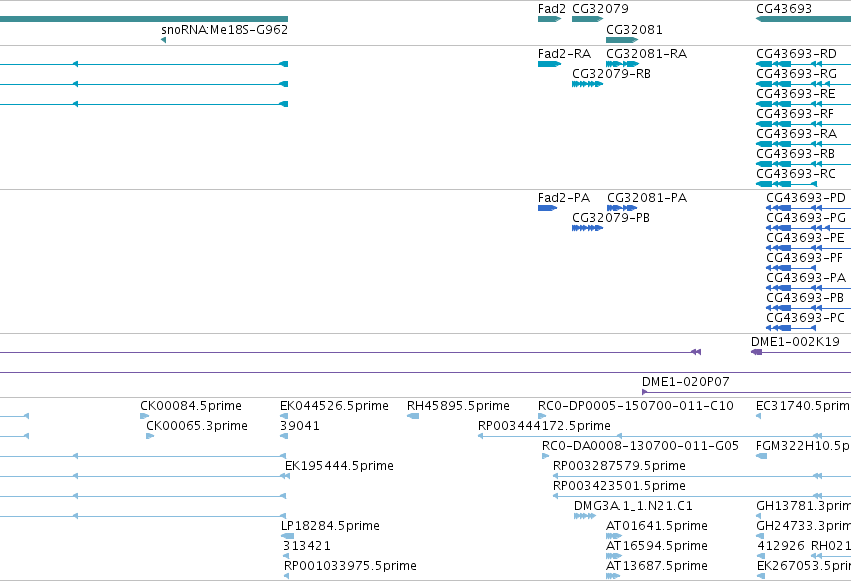Select the CG43693-RF transcript label
851x581 pixels.
795,114
